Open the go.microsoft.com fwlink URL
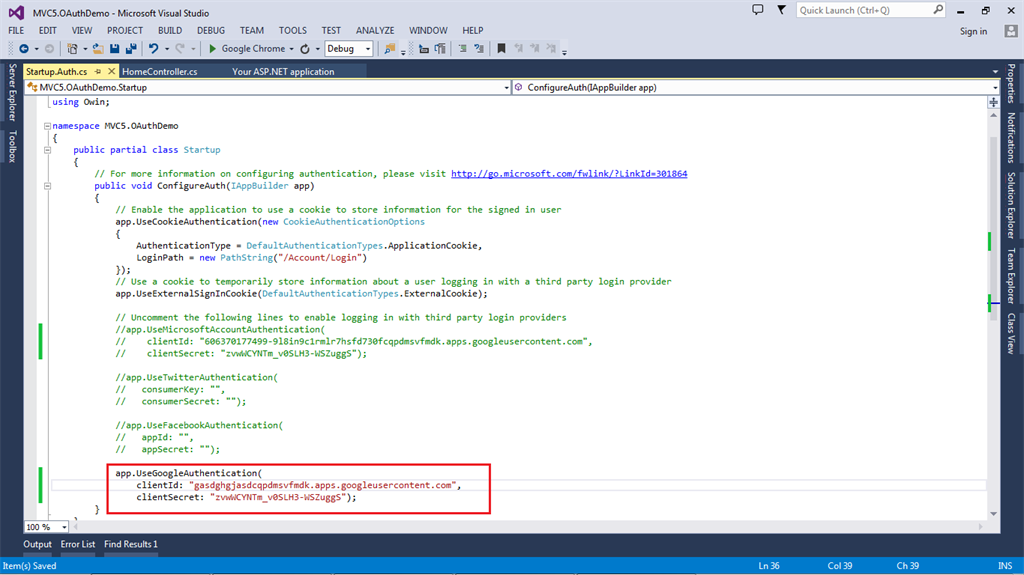1024x575 pixels. click(x=569, y=173)
